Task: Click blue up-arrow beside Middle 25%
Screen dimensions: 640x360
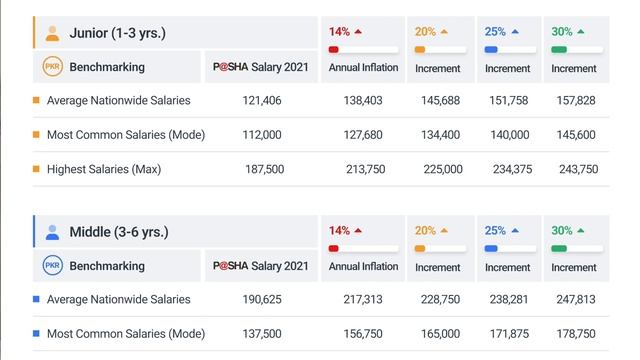Action: click(x=515, y=231)
